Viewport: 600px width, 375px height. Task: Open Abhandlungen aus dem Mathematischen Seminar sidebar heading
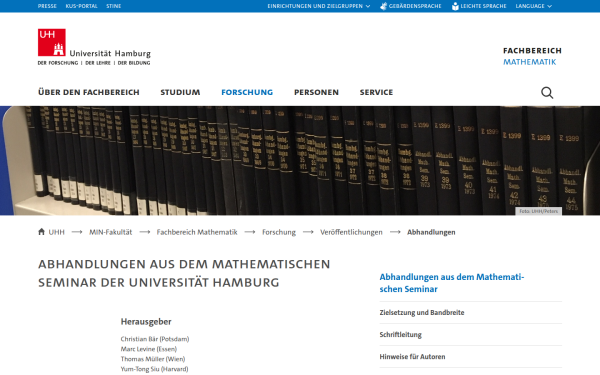tap(452, 283)
